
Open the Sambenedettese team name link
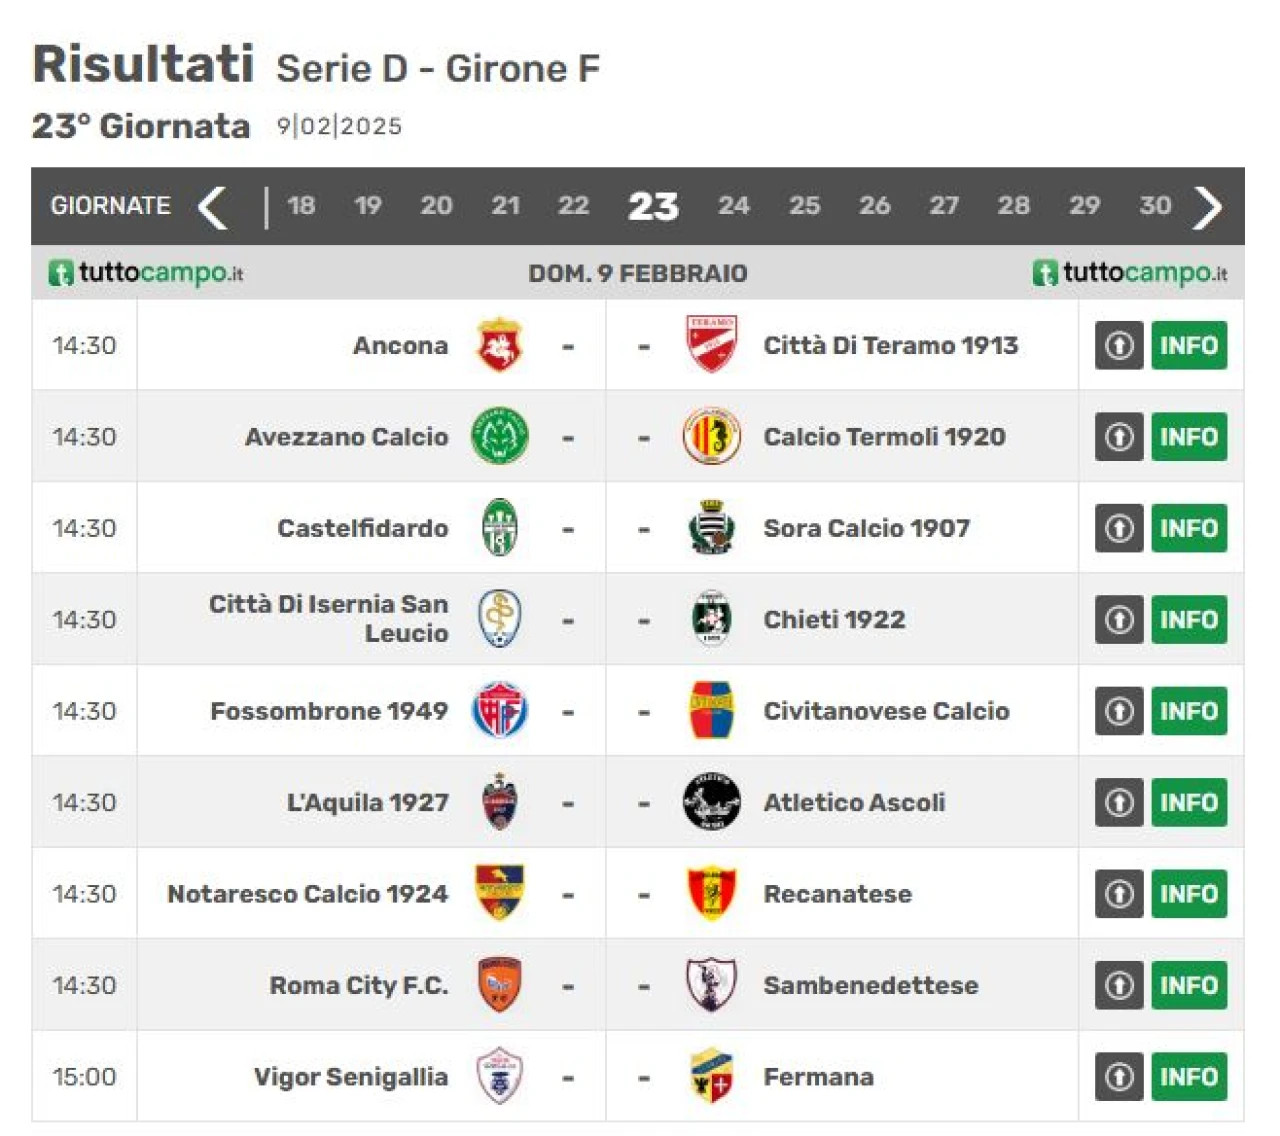[x=871, y=985]
